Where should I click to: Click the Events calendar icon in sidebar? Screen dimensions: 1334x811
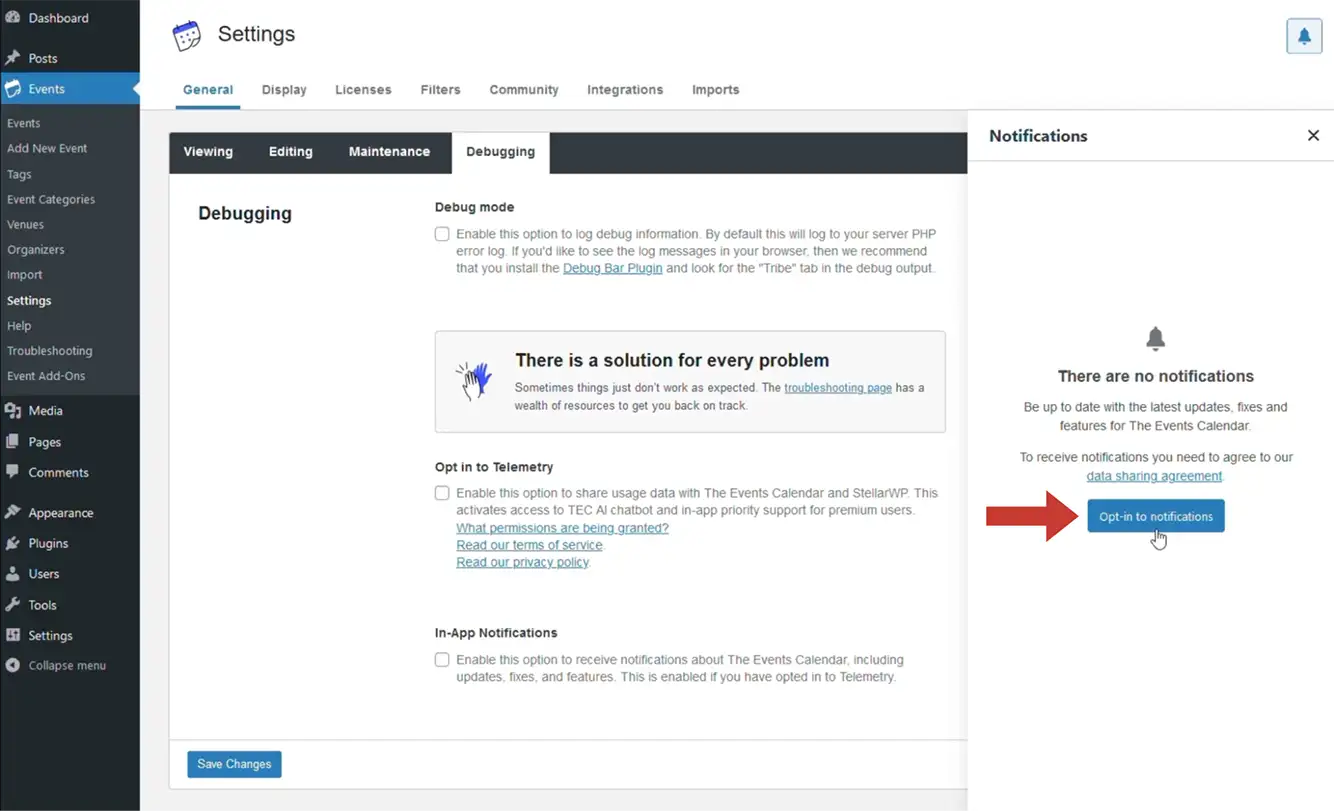click(x=13, y=89)
